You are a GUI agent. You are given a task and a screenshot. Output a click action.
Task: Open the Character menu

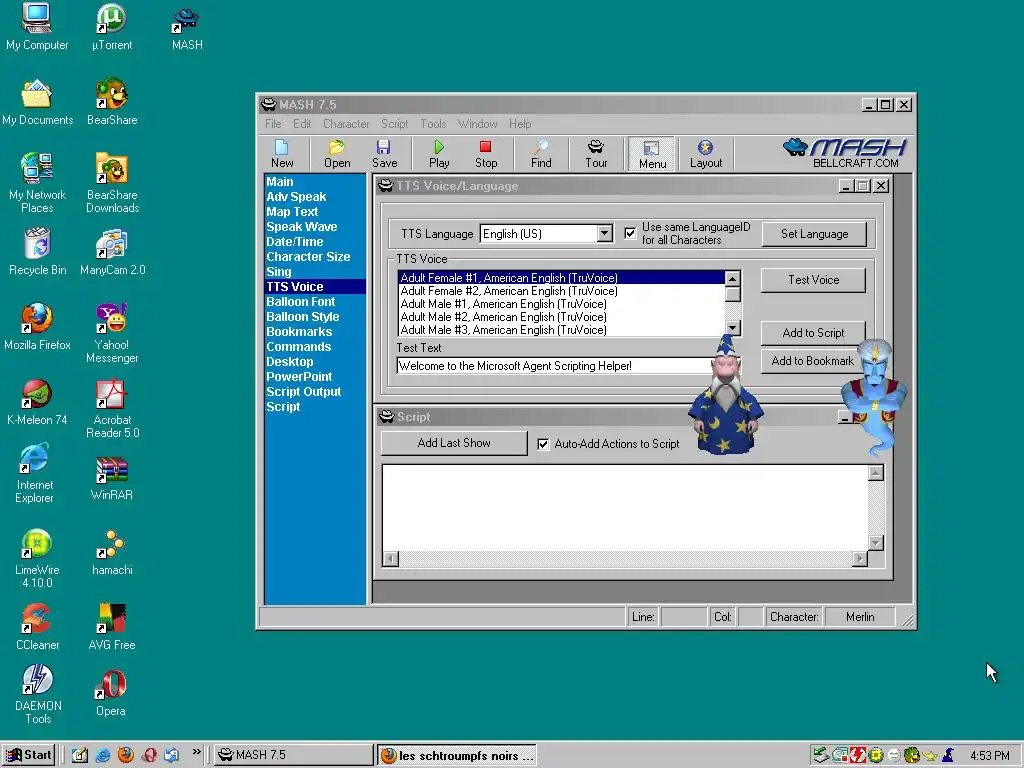pos(346,123)
